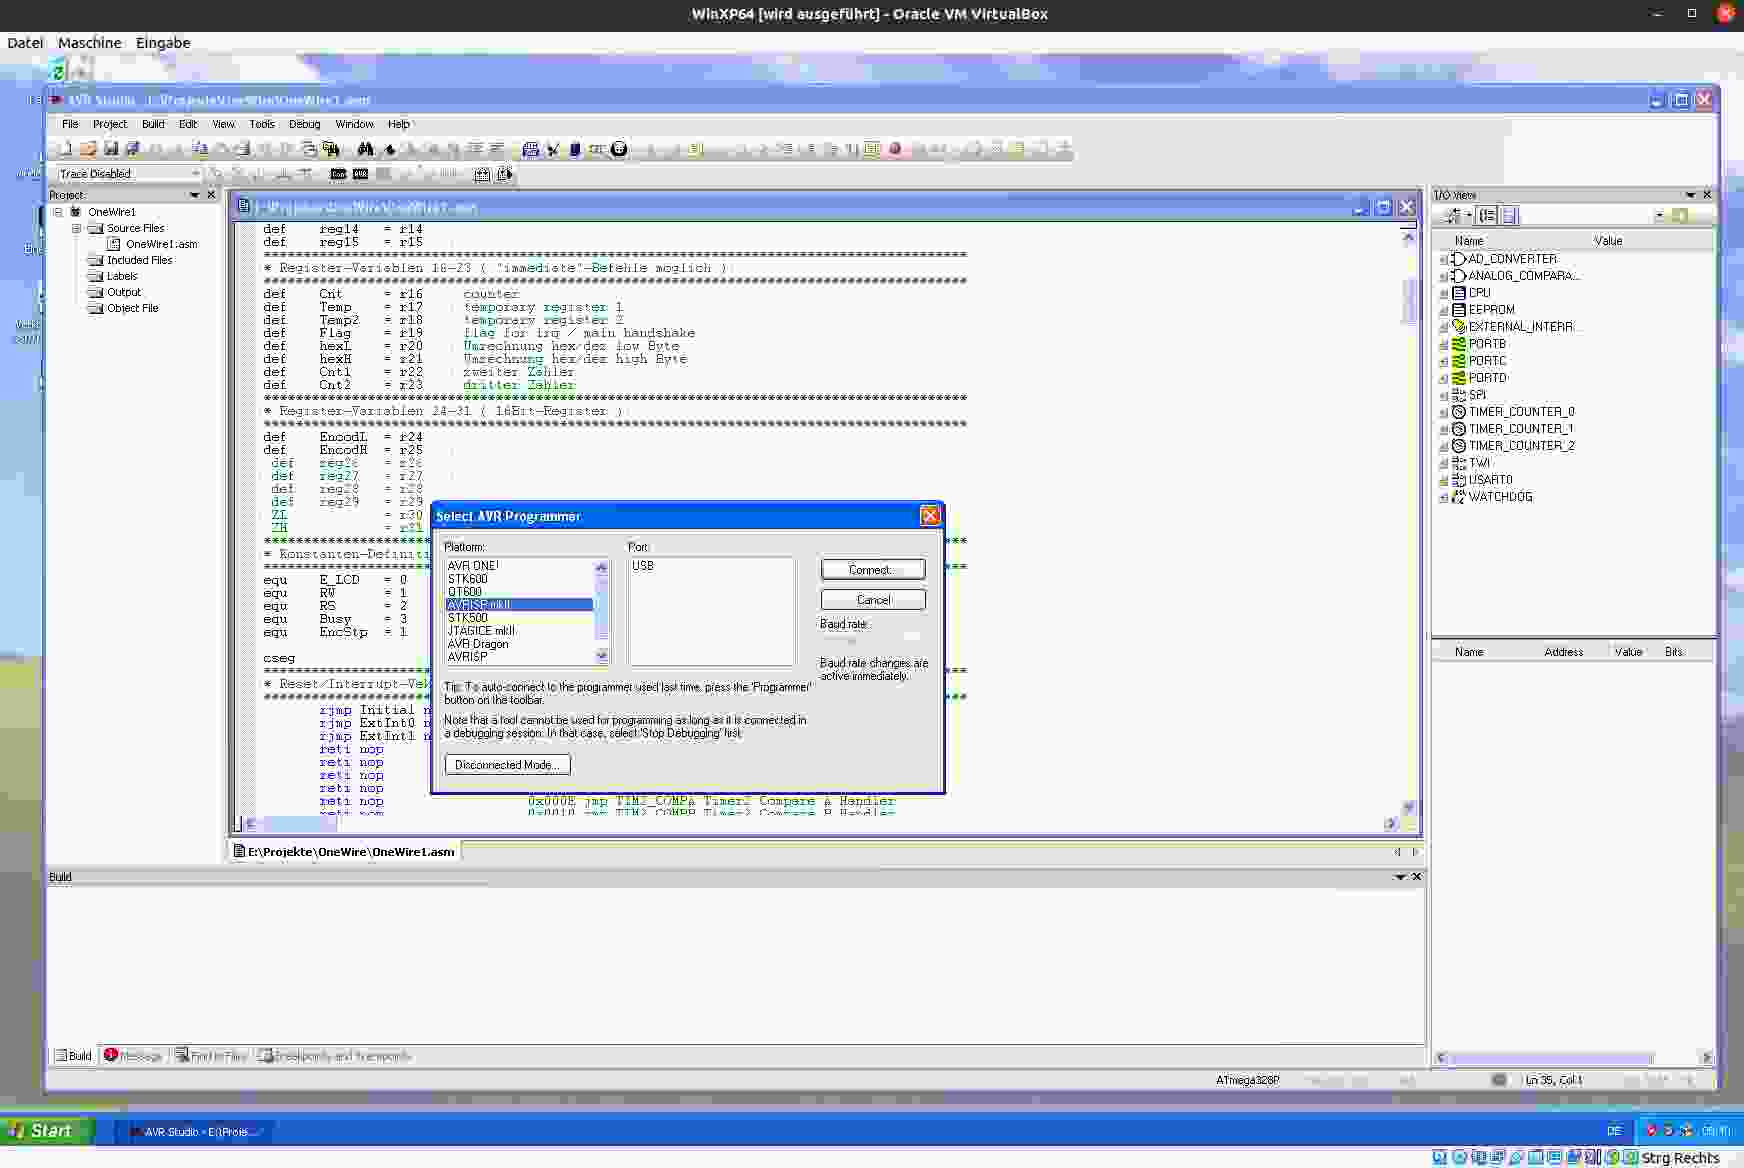Expand the PORTC node in I/O View
Screen dimensions: 1744x1168
1443,361
